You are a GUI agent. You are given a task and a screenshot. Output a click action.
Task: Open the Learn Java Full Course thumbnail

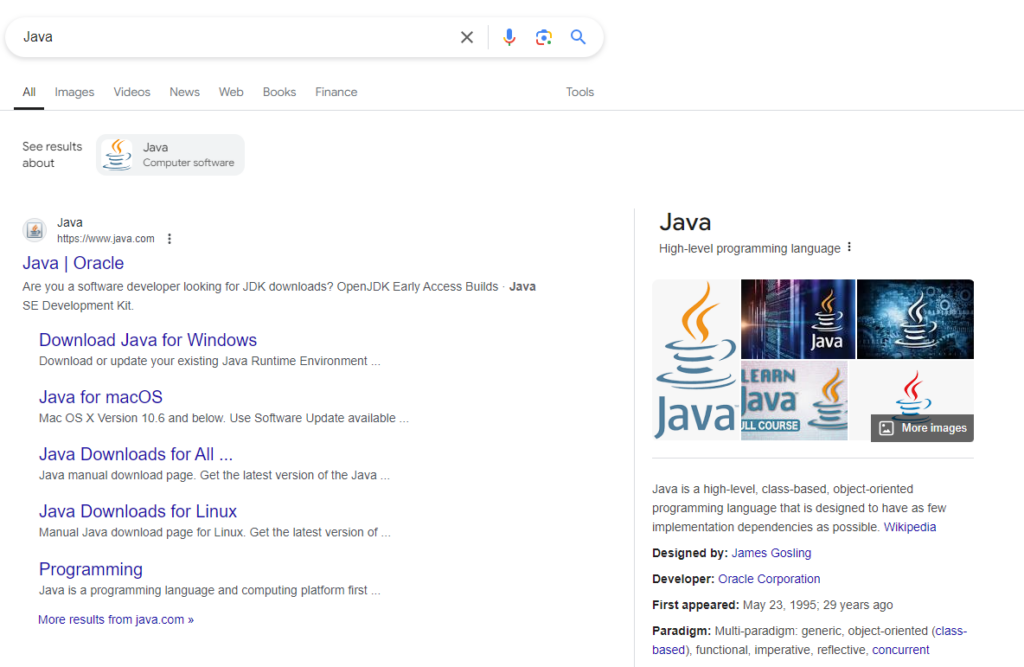(x=794, y=400)
